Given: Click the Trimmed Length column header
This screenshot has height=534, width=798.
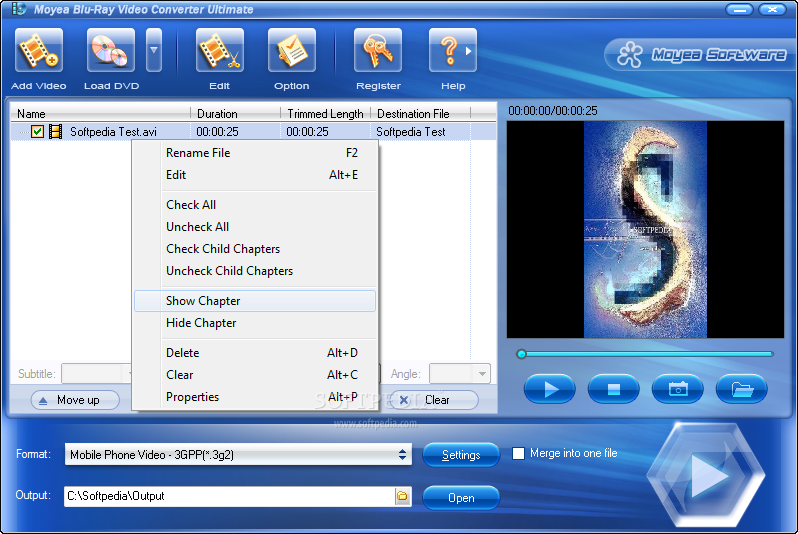Looking at the screenshot, I should point(325,114).
